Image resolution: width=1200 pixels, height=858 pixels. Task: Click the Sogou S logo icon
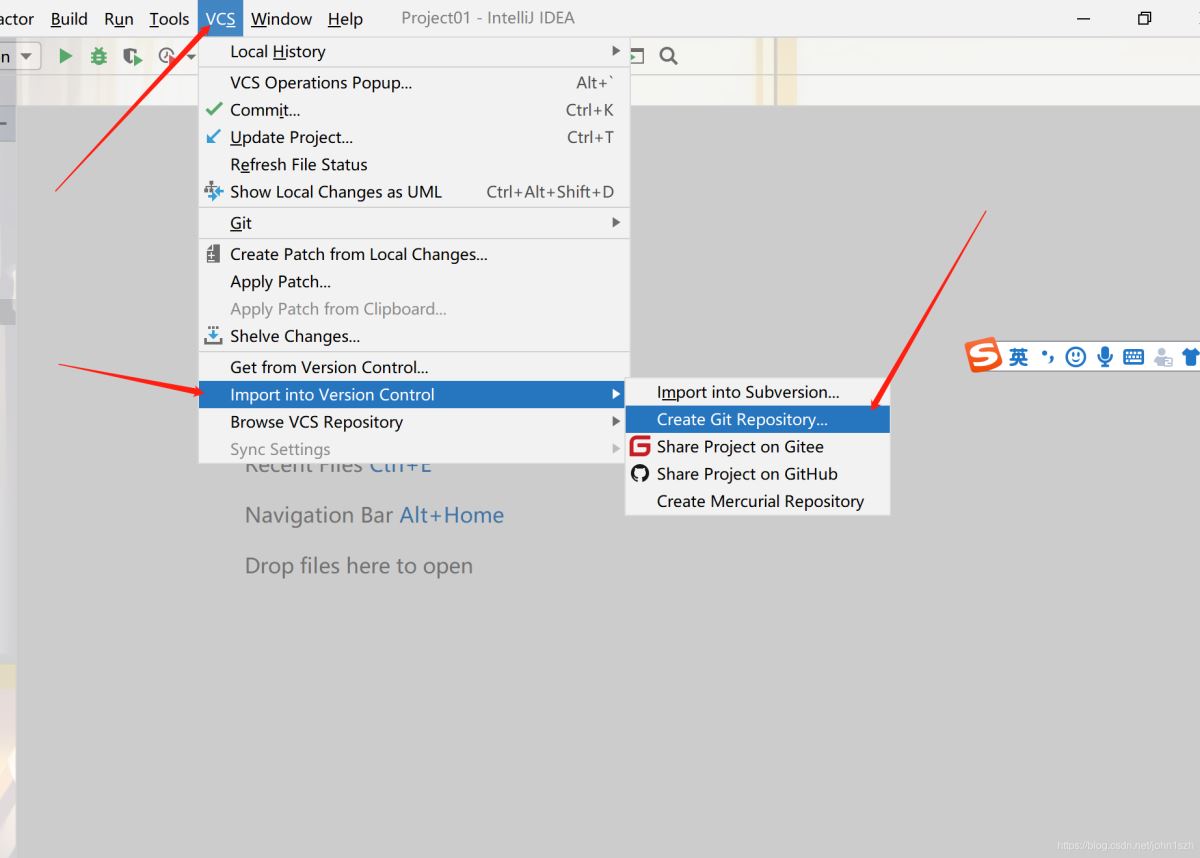[984, 355]
